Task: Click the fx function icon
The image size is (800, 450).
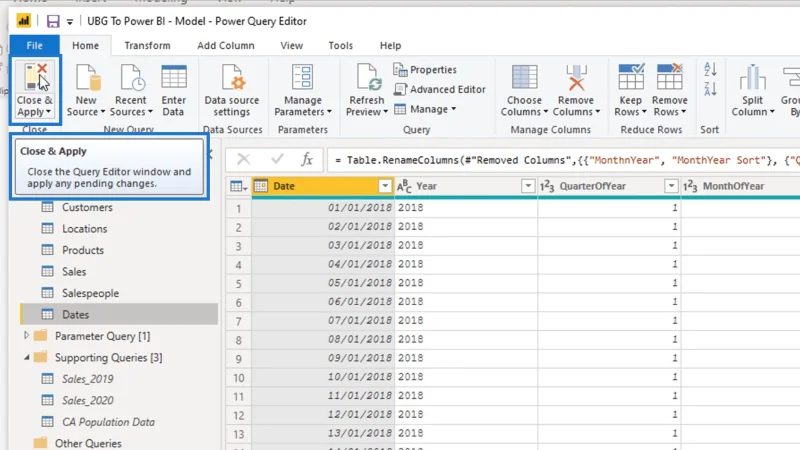Action: tap(307, 159)
